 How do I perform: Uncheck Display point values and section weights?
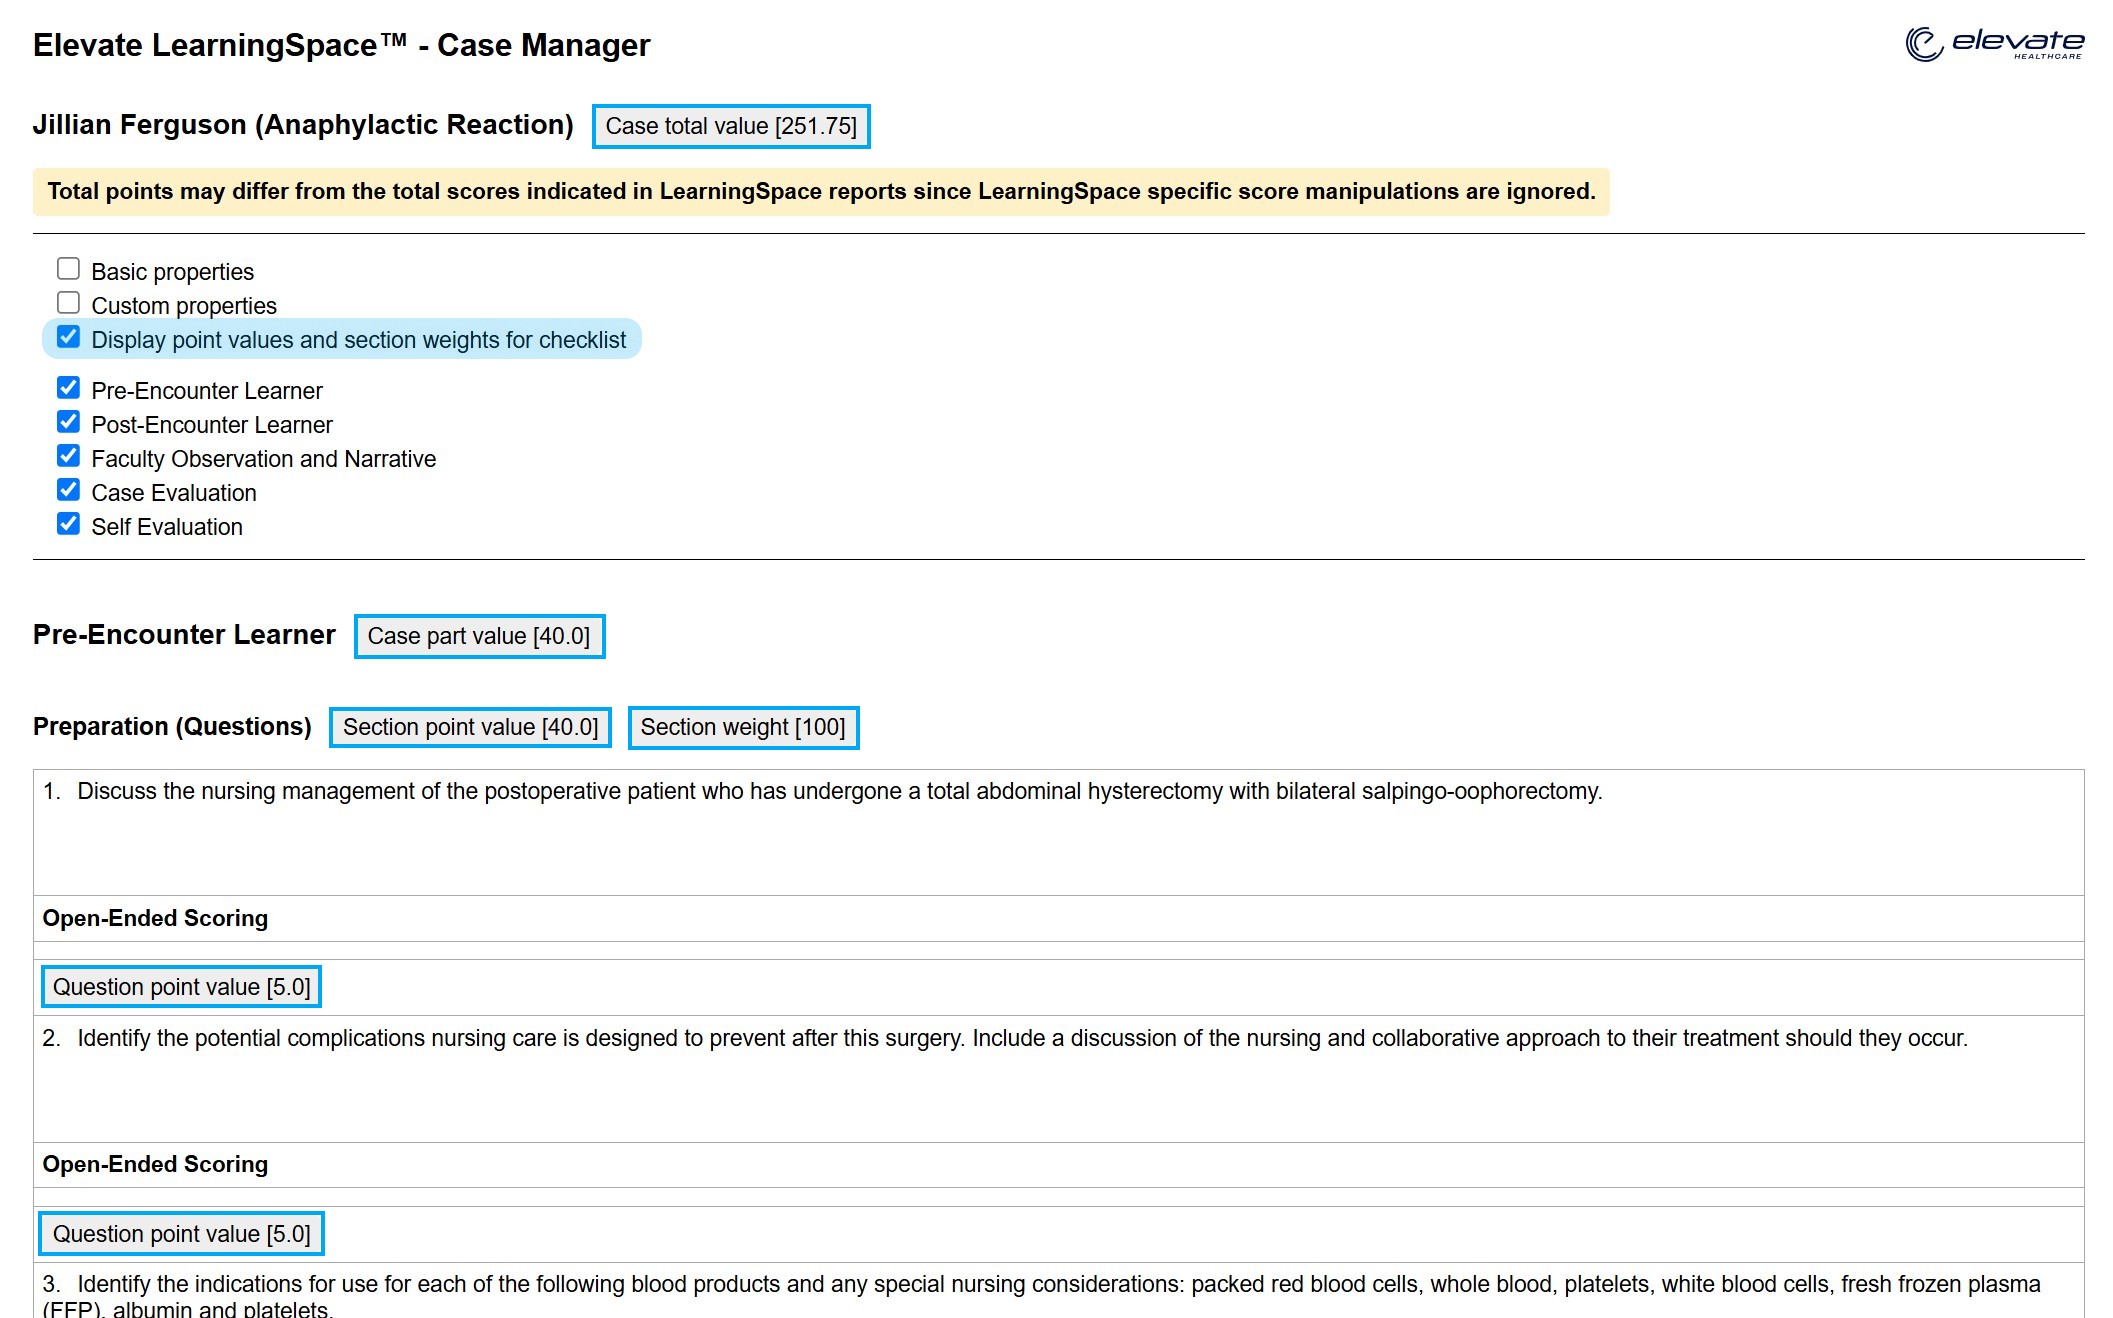click(68, 337)
